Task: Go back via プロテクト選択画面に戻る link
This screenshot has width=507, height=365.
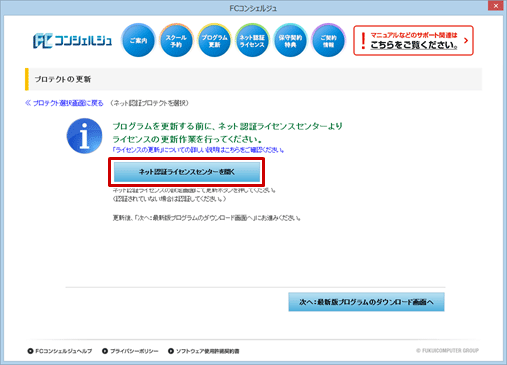Action: tap(64, 103)
